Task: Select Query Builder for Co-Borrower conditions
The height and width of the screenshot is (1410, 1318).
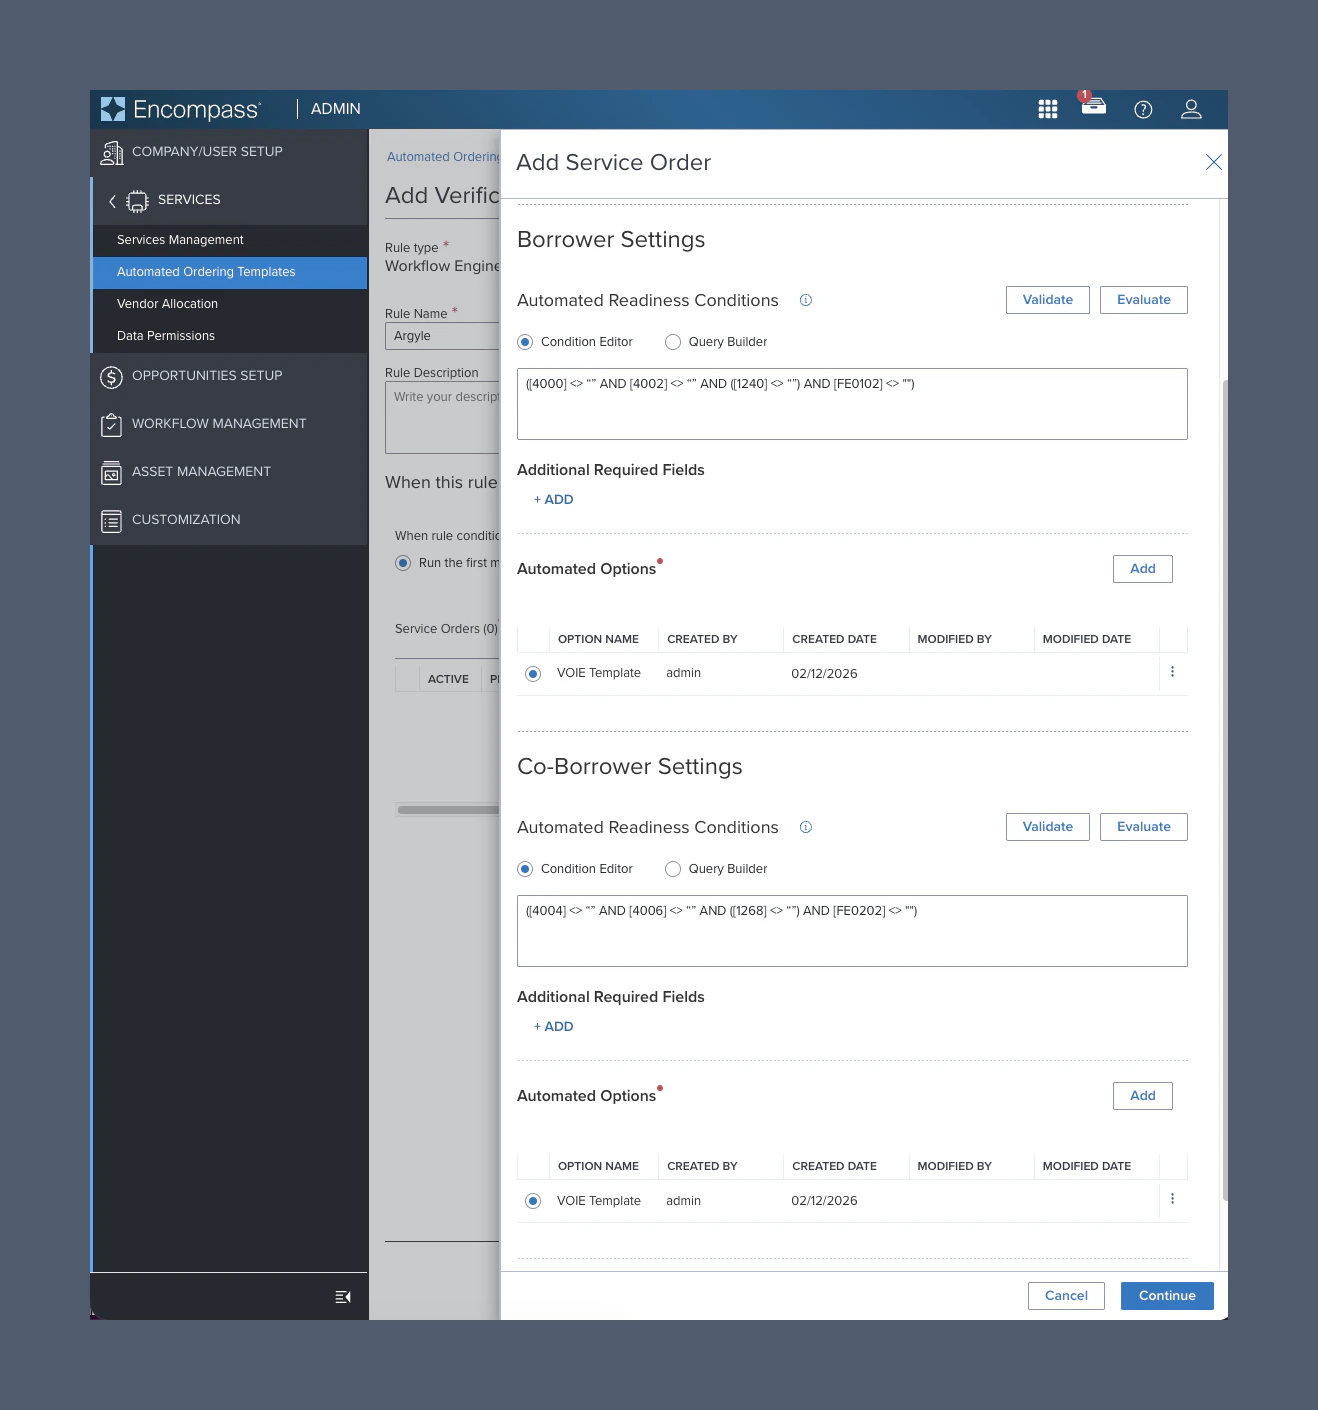Action: tap(672, 869)
